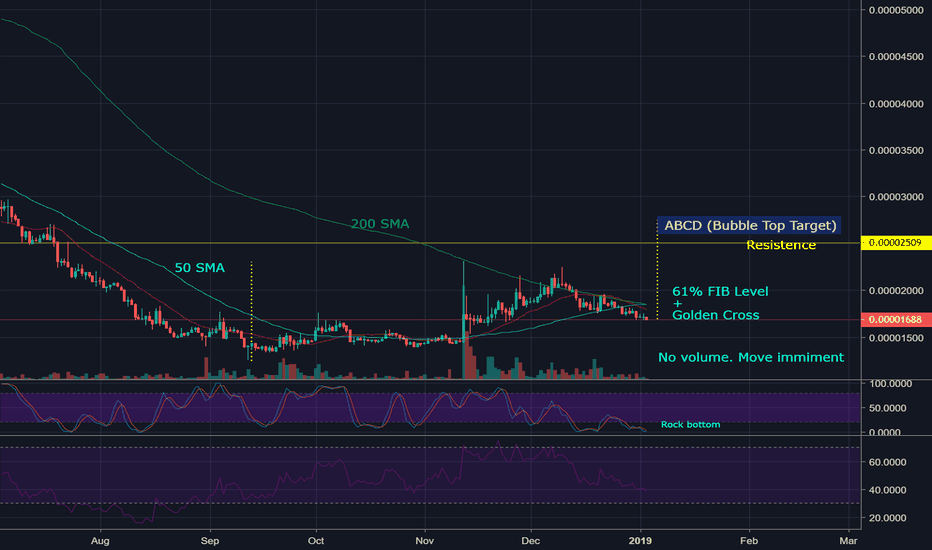The width and height of the screenshot is (932, 550).
Task: Click the yellow horizontal resistance line
Action: pyautogui.click(x=430, y=243)
